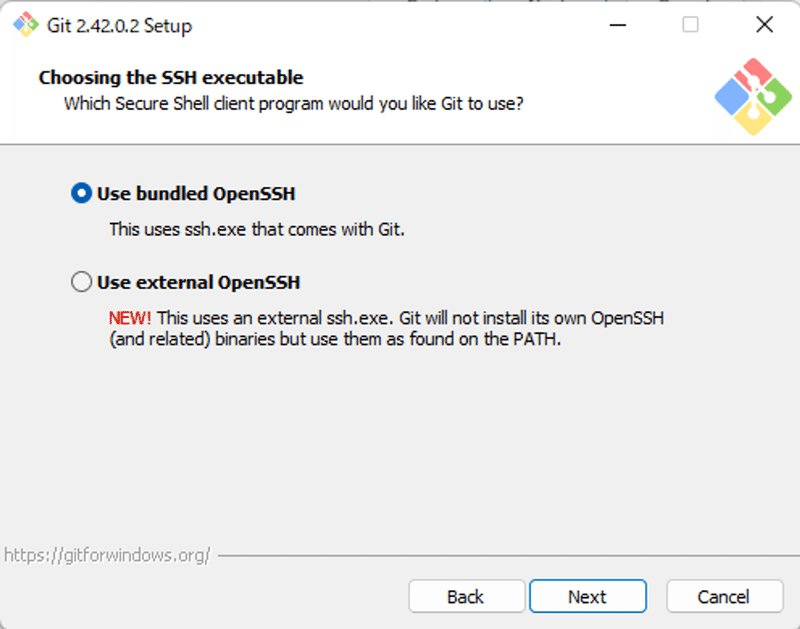Select the bundled OpenSSH radio circle
800x629 pixels.
(82, 194)
